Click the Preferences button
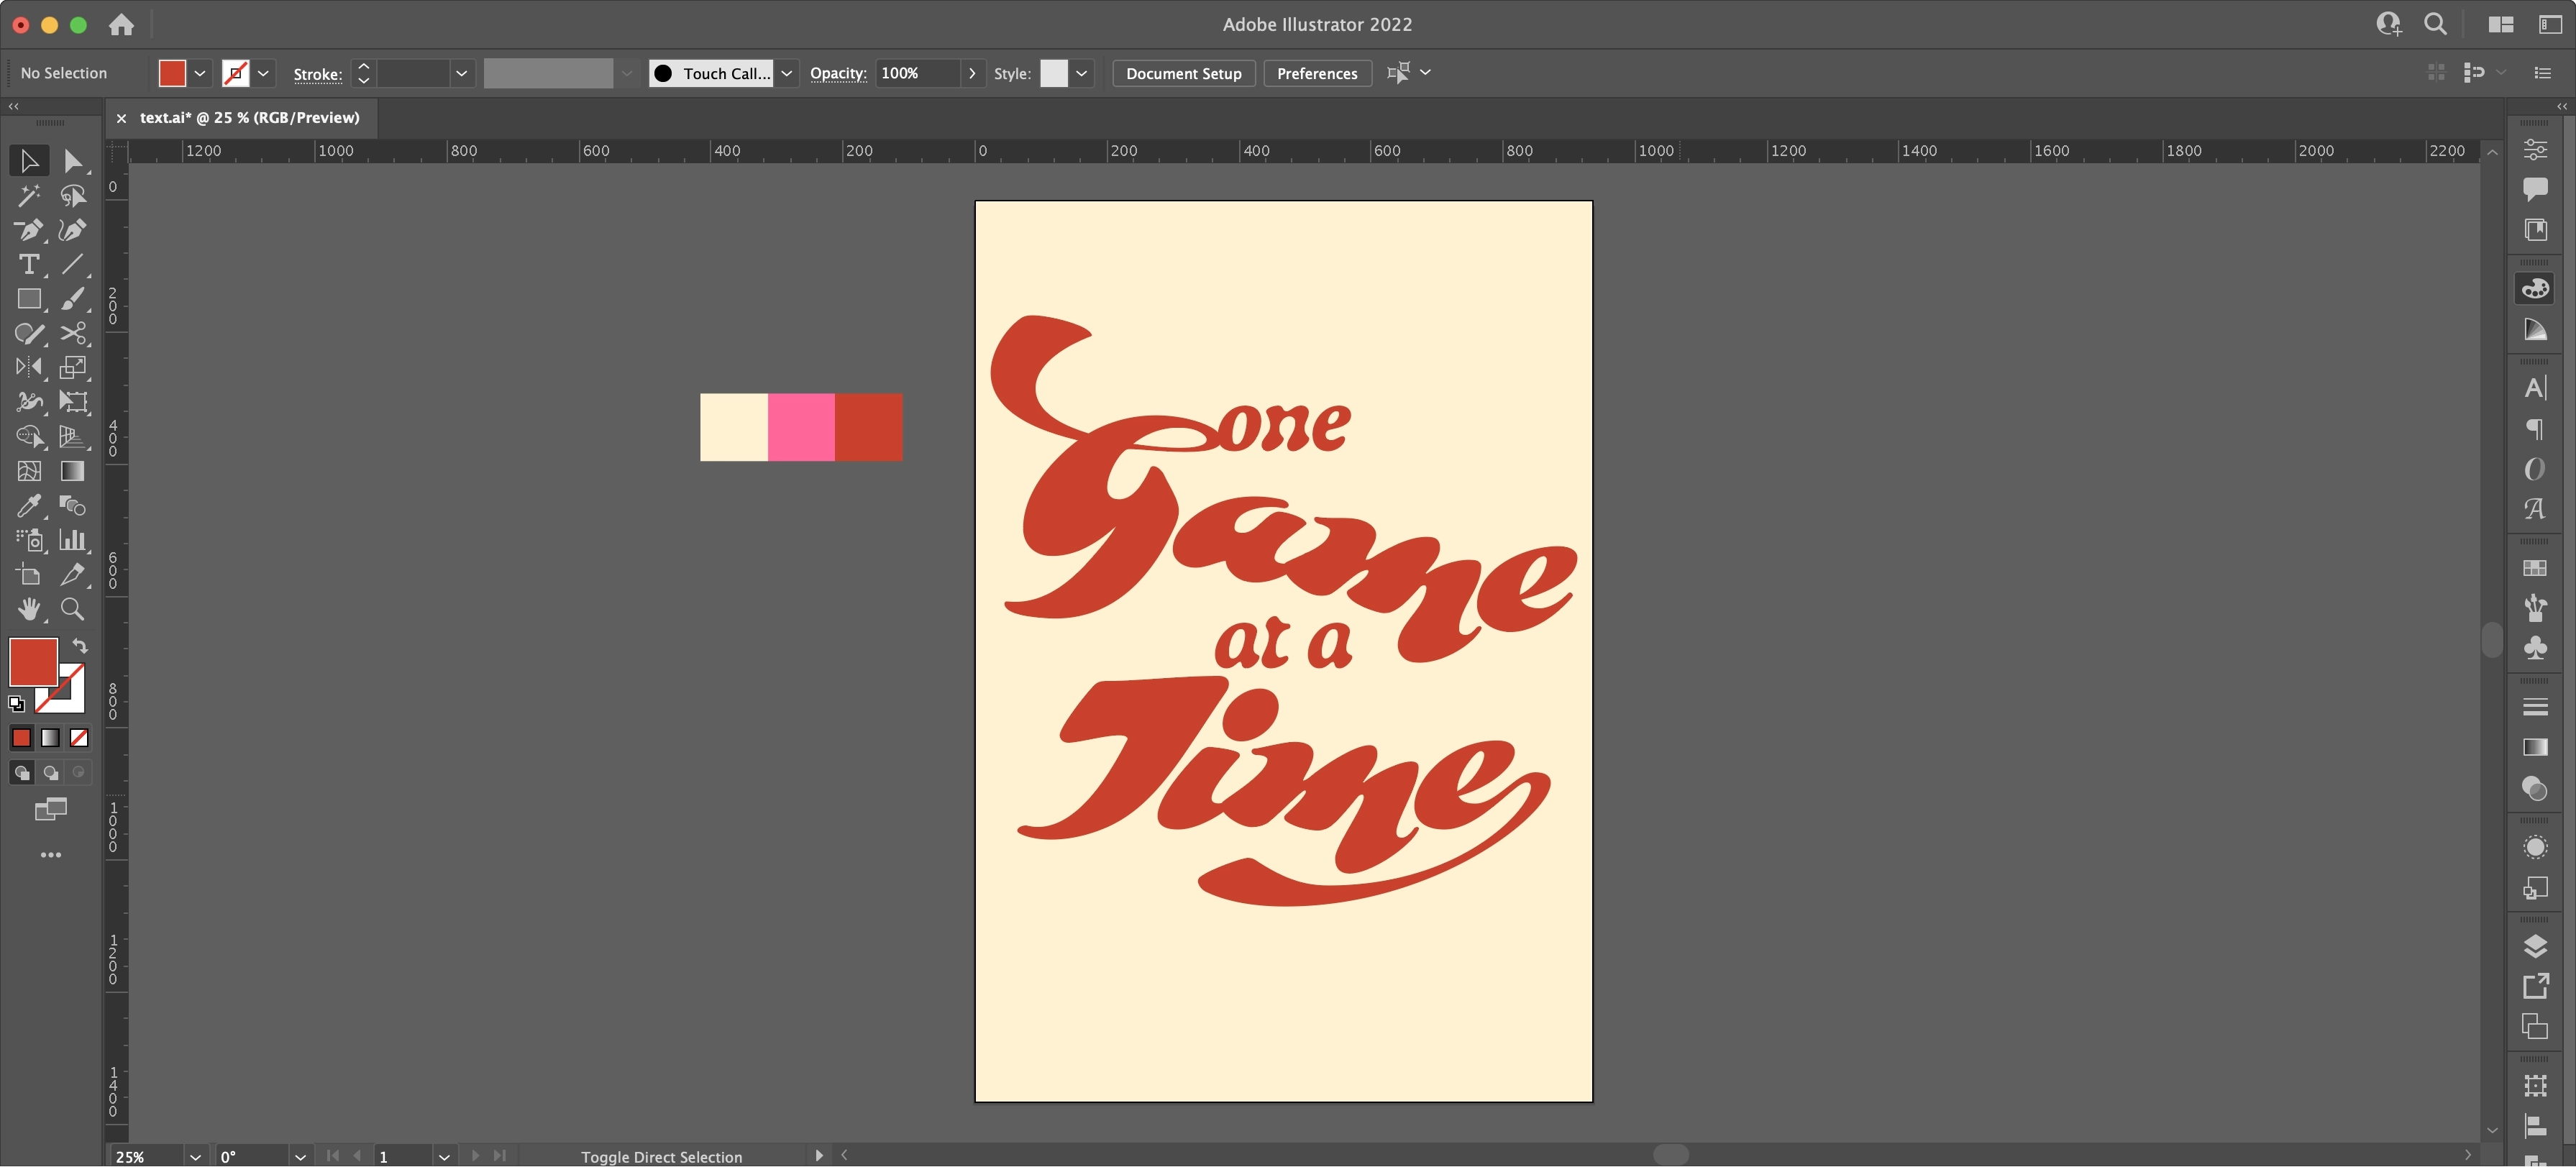This screenshot has height=1167, width=2576. coord(1317,73)
